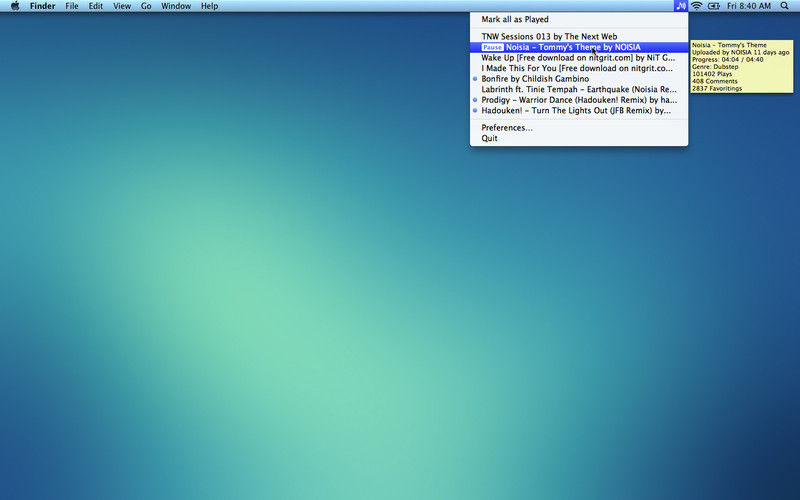Open the Go menu
The image size is (800, 500).
146,6
